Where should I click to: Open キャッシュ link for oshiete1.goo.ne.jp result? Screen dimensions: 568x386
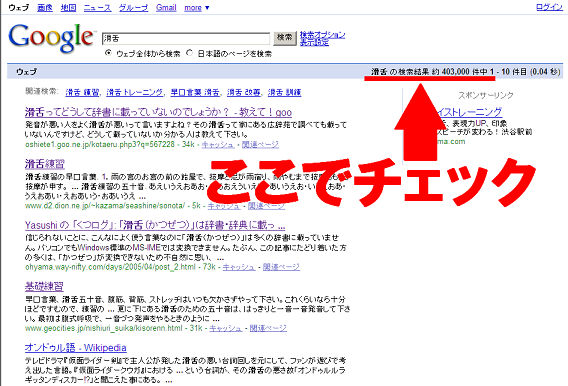[x=218, y=144]
